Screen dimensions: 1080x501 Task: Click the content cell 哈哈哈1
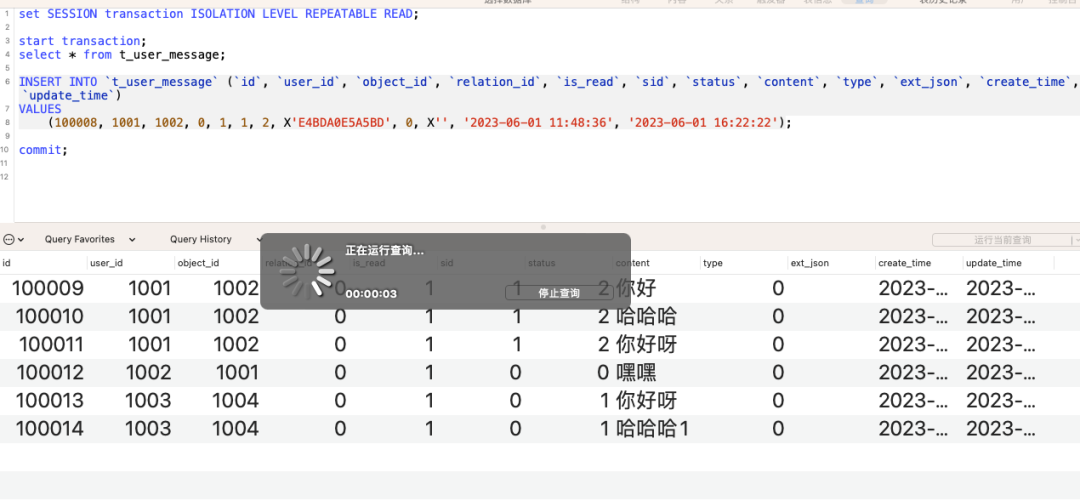tap(652, 428)
